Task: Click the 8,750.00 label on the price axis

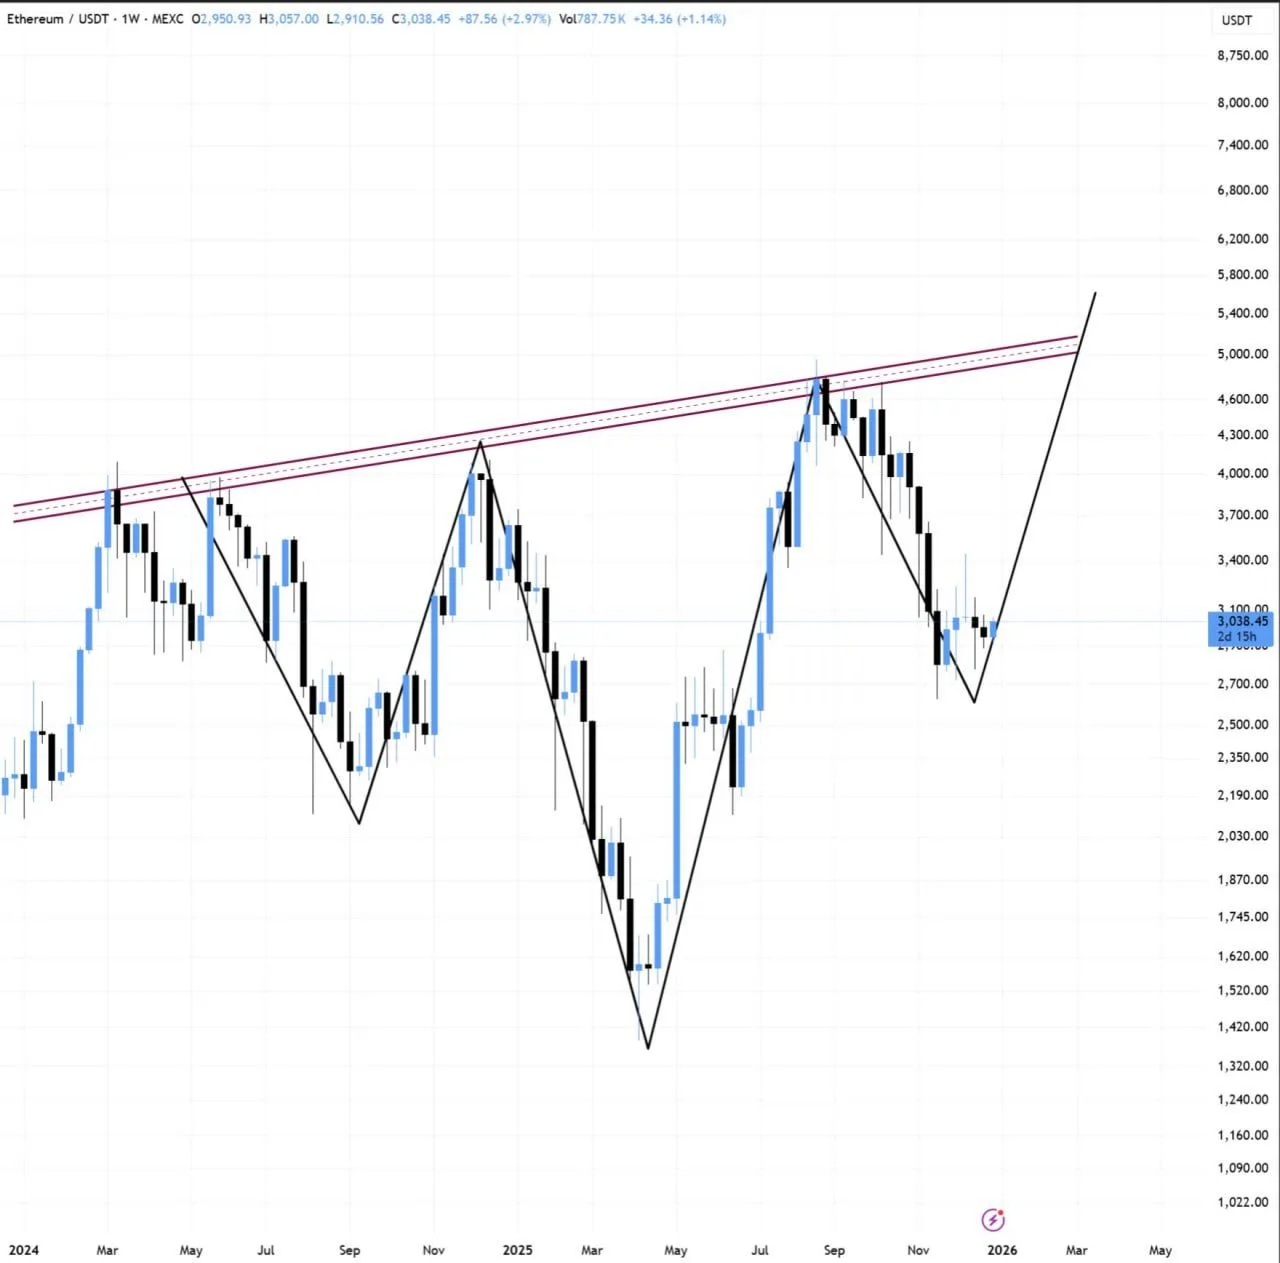Action: [1242, 56]
